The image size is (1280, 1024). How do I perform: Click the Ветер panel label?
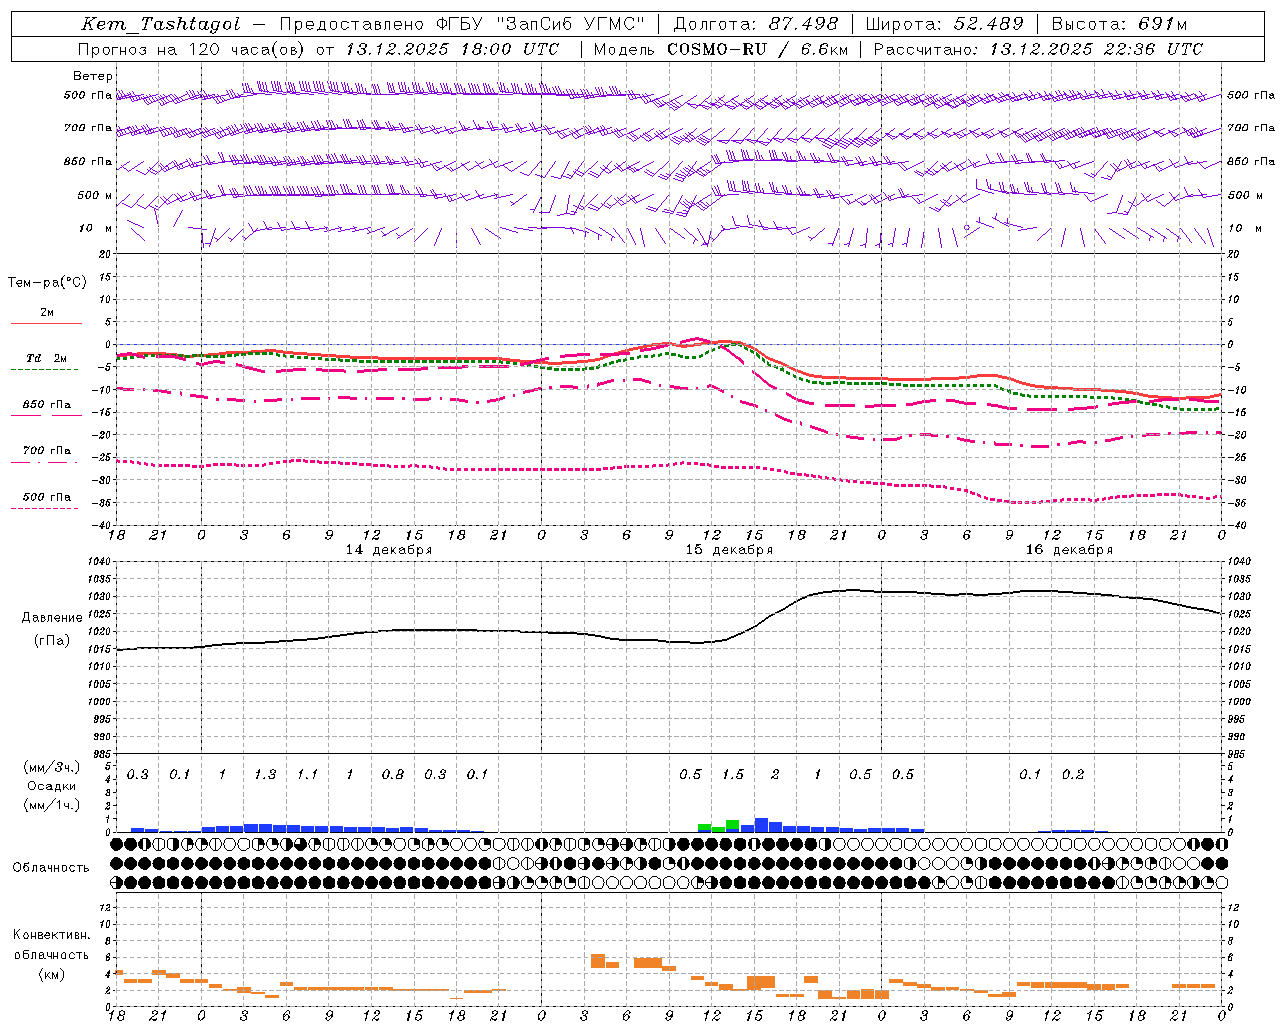click(x=92, y=76)
